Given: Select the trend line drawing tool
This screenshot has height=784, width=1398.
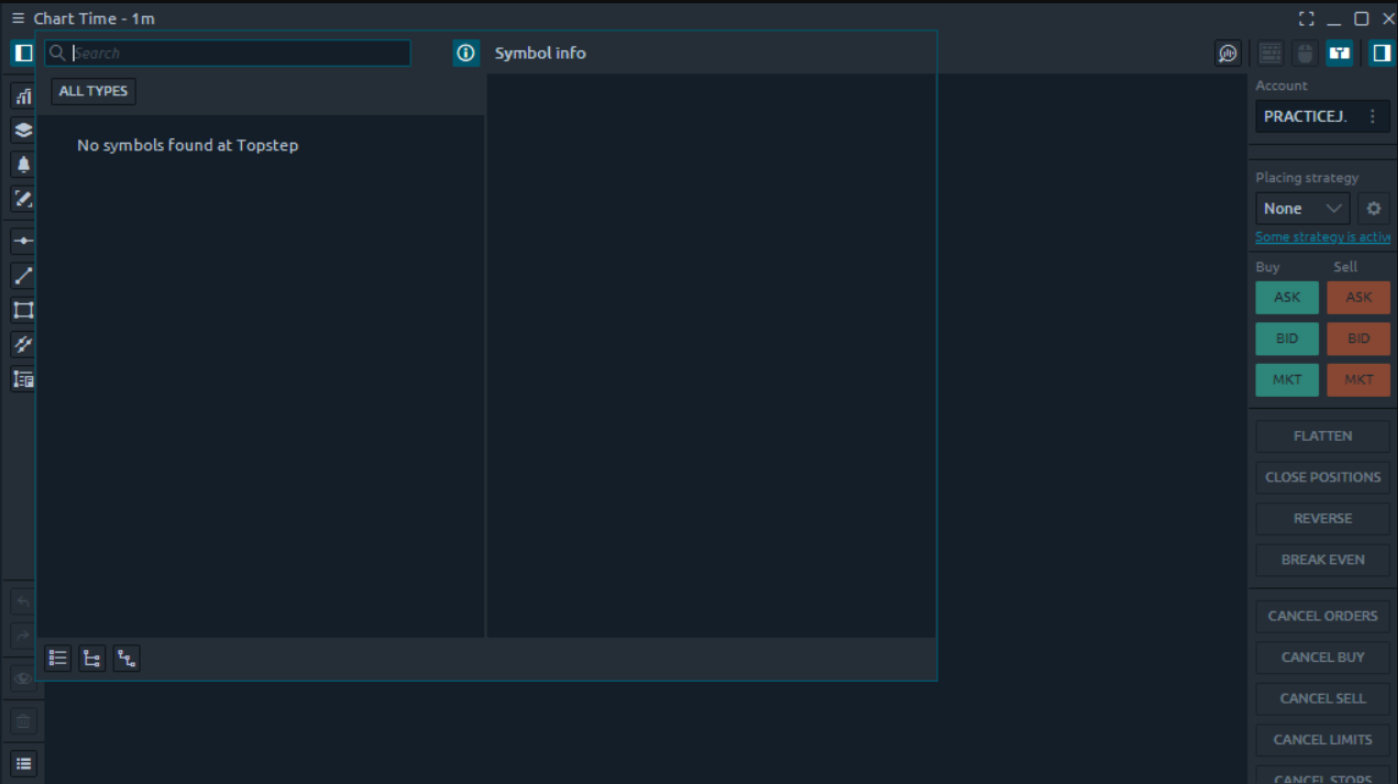Looking at the screenshot, I should click(23, 276).
